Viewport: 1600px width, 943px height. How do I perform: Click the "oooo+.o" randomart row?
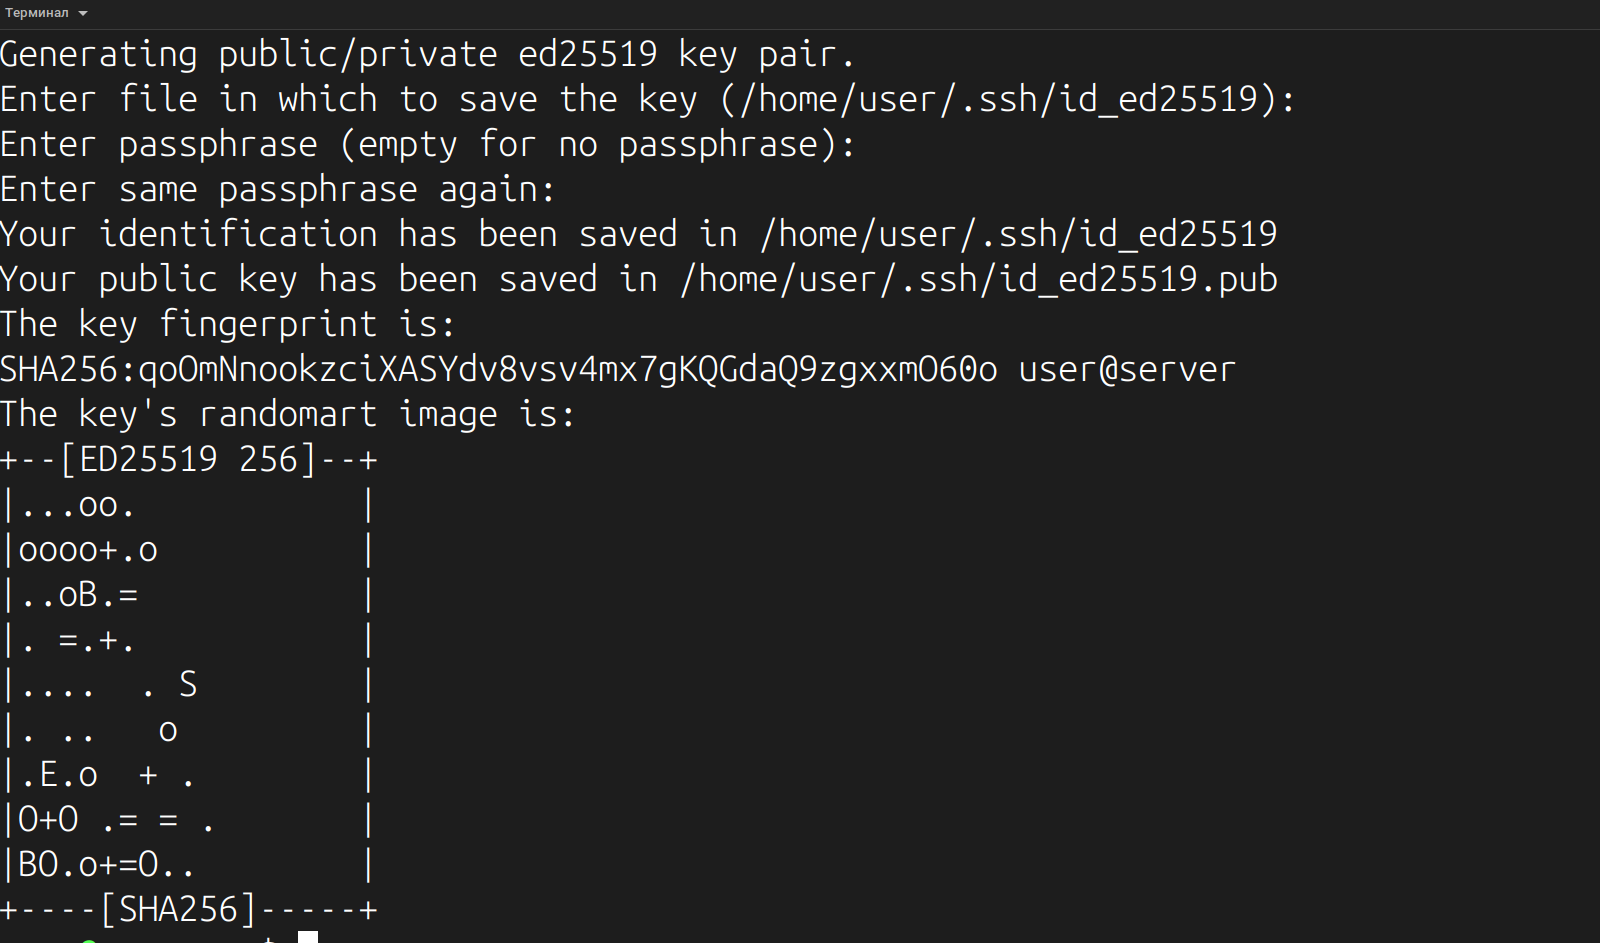88,550
